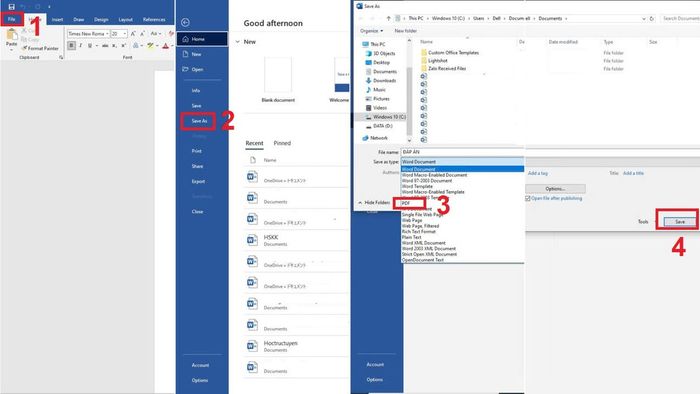Viewport: 700px width, 394px height.
Task: Switch to the Draw ribbon tab
Action: click(x=79, y=20)
